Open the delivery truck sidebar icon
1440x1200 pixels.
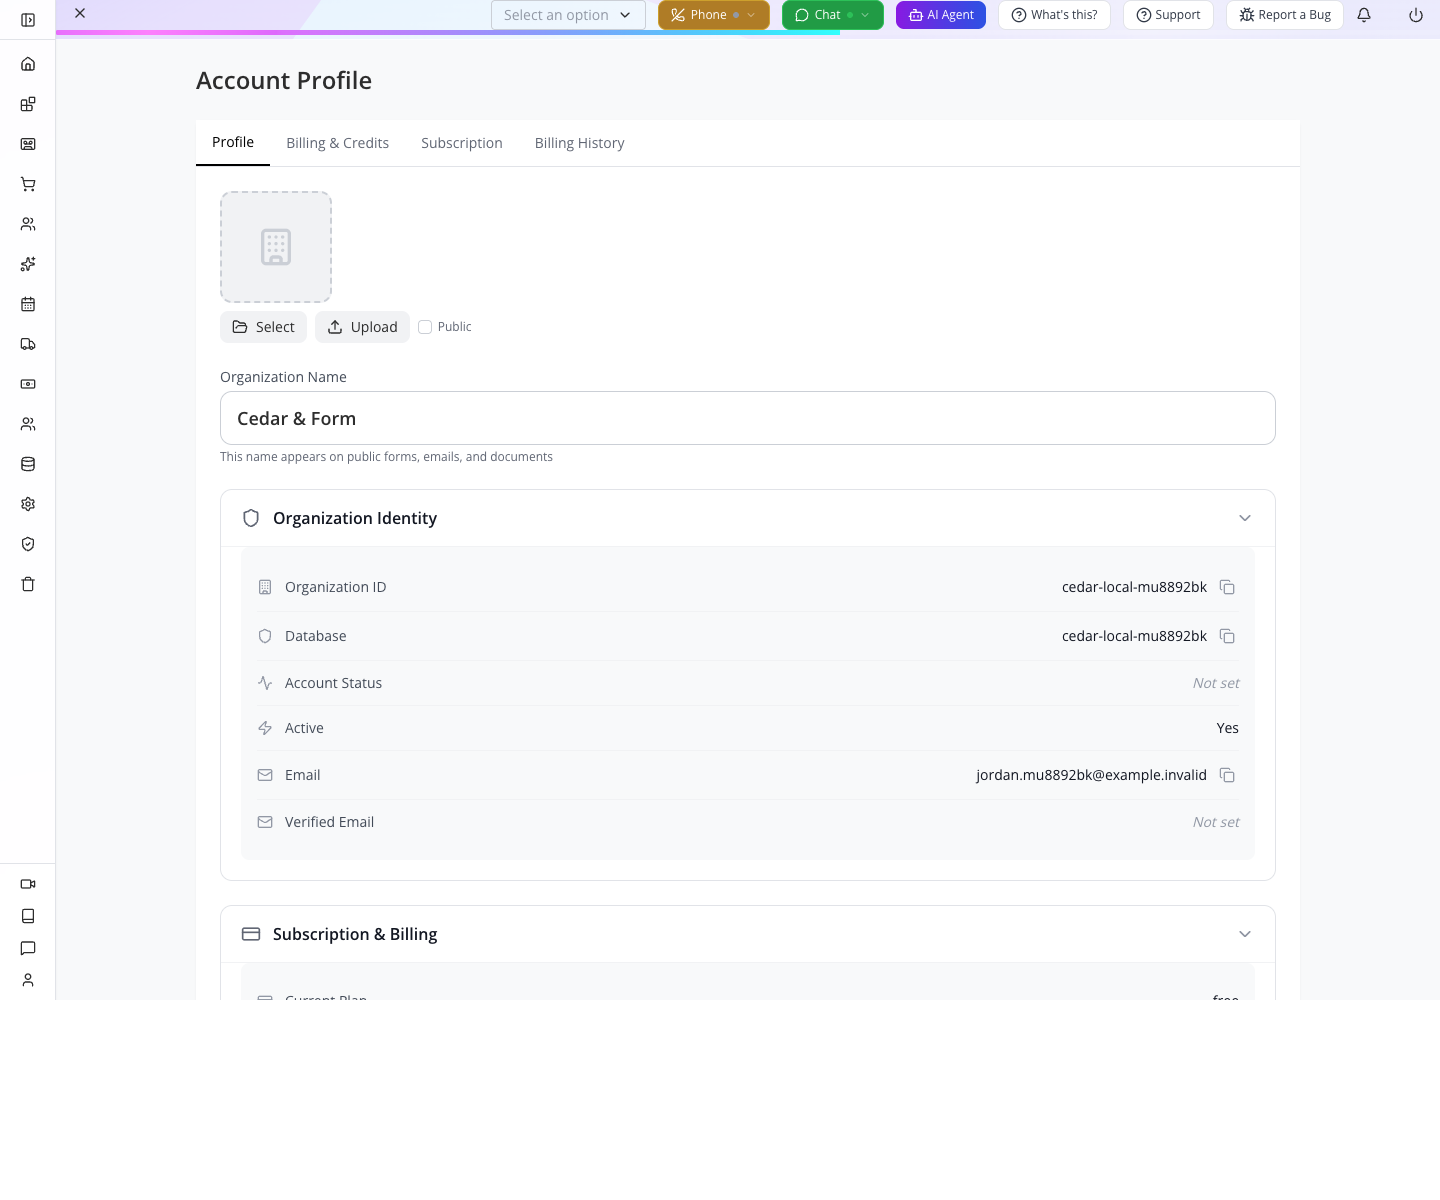click(28, 344)
